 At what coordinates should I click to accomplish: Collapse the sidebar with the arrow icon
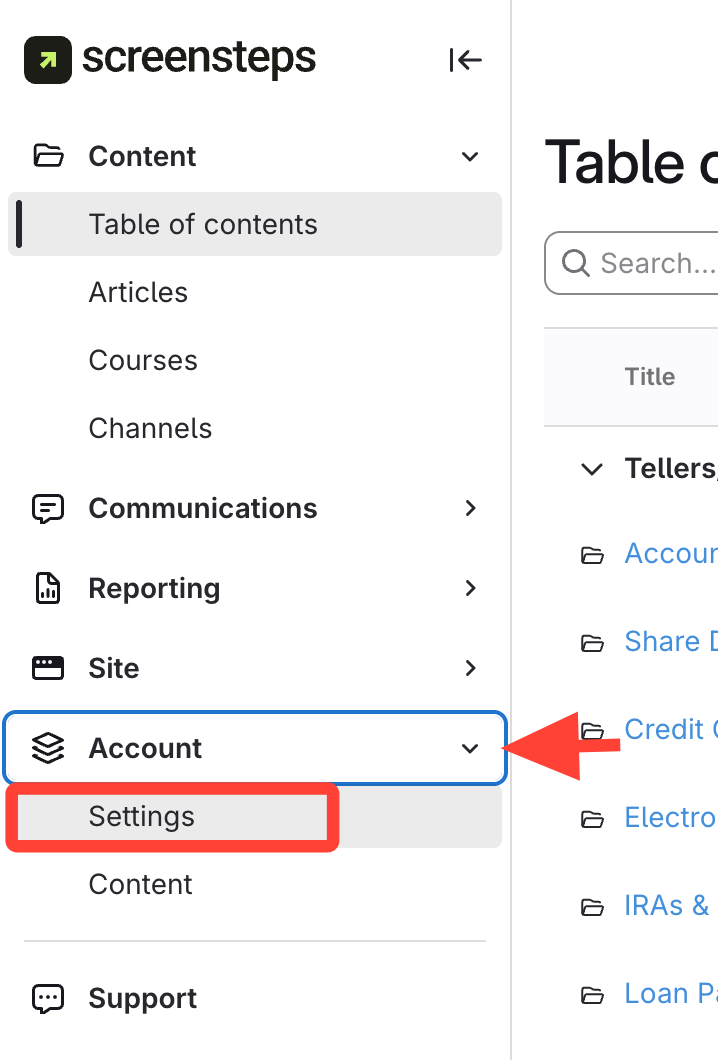click(x=465, y=61)
